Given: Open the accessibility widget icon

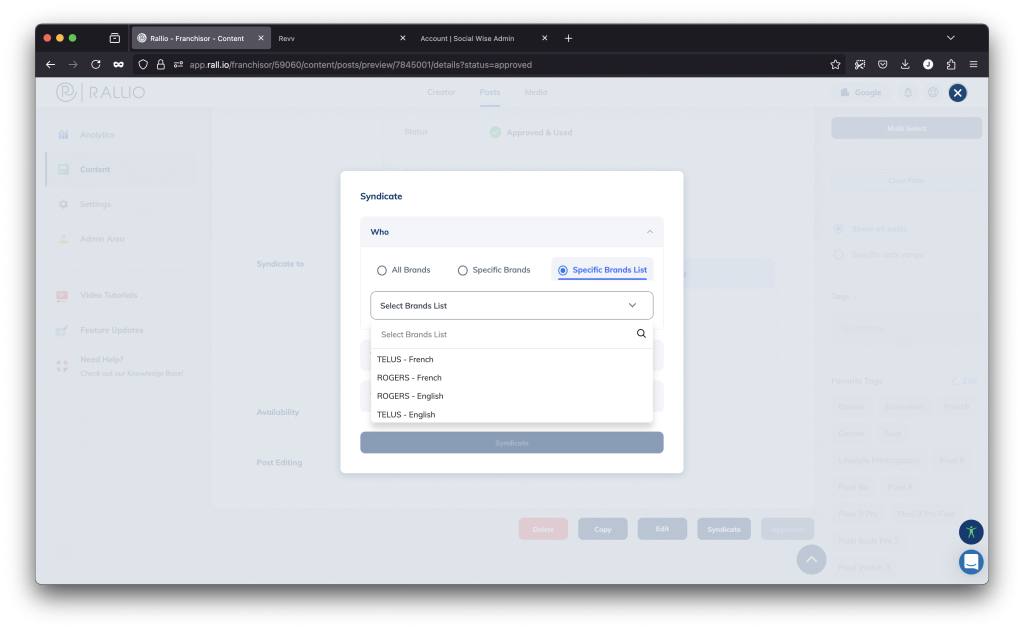Looking at the screenshot, I should [971, 532].
